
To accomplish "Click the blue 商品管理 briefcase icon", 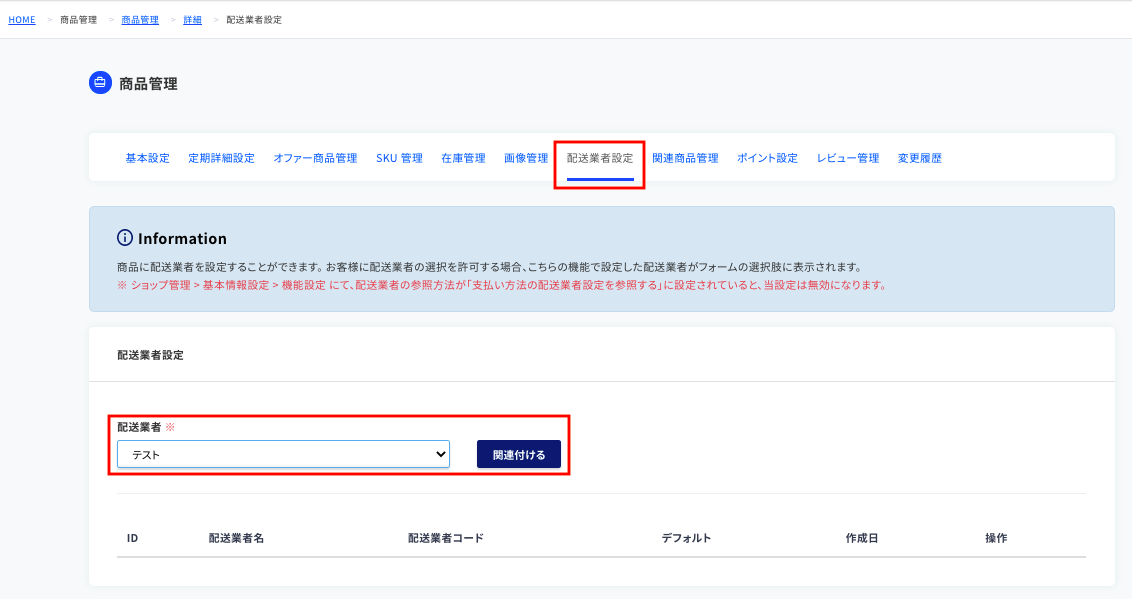I will click(100, 83).
